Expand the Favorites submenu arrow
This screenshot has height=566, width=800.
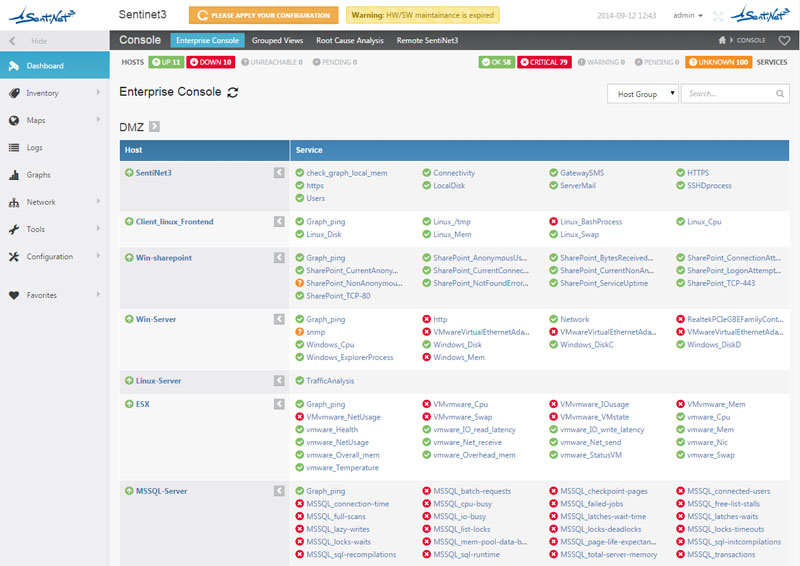(98, 294)
